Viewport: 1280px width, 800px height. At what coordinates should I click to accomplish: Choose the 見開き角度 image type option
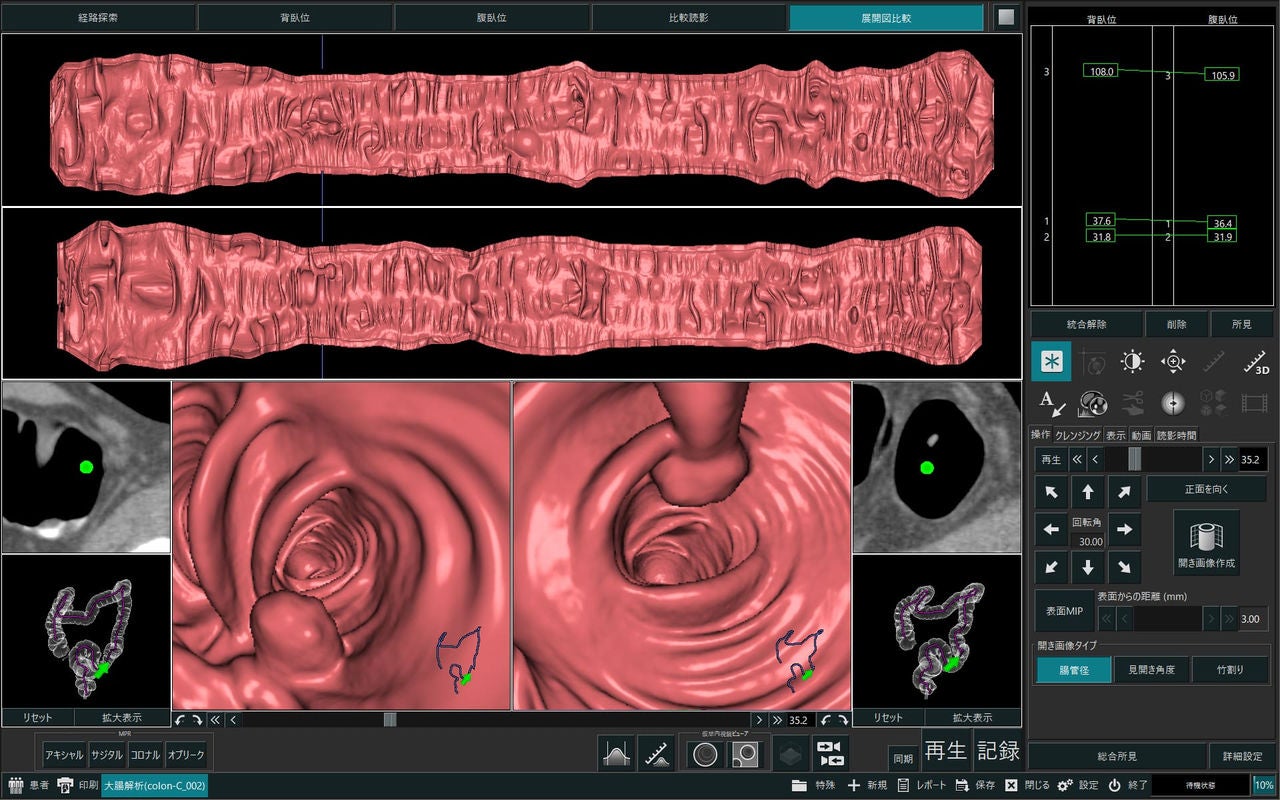(1151, 670)
